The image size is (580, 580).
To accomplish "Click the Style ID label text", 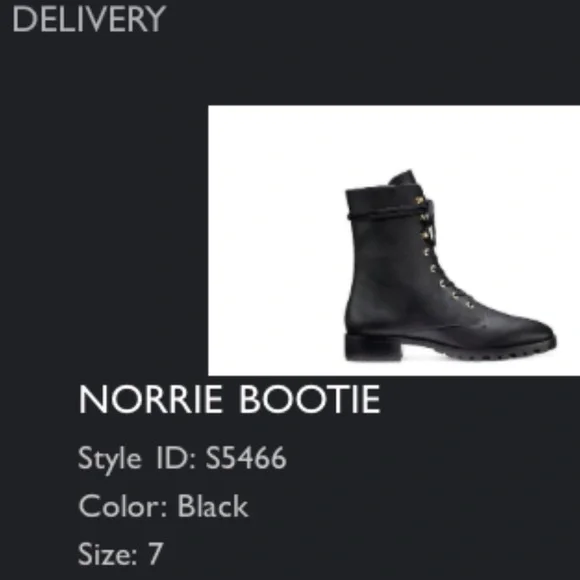I will click(x=137, y=458).
